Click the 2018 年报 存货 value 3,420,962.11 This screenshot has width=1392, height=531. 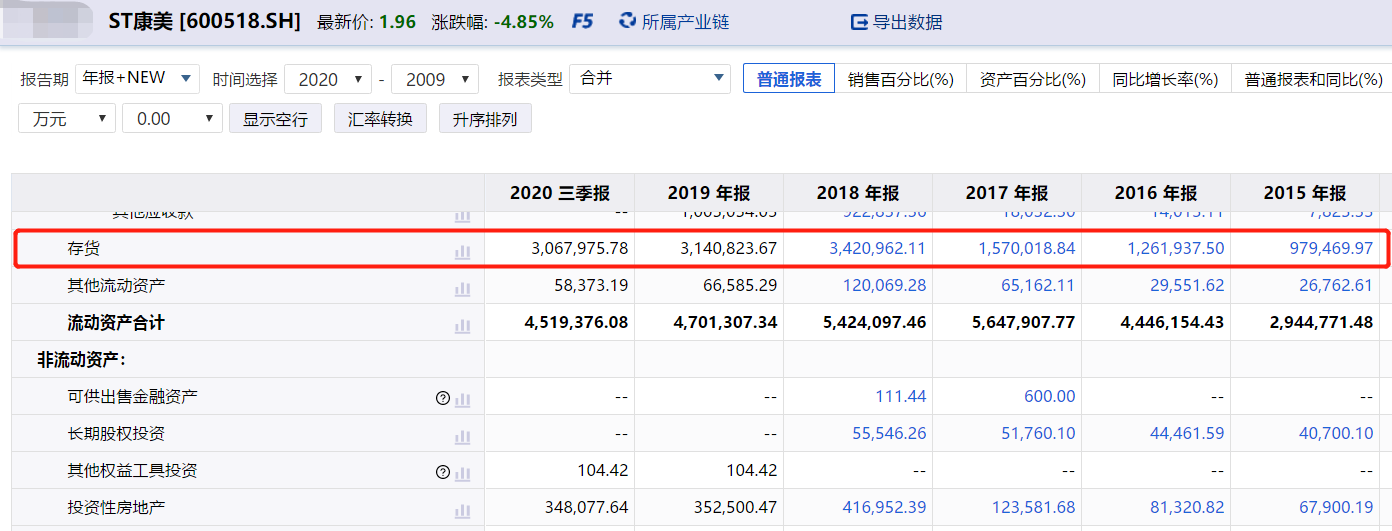877,249
